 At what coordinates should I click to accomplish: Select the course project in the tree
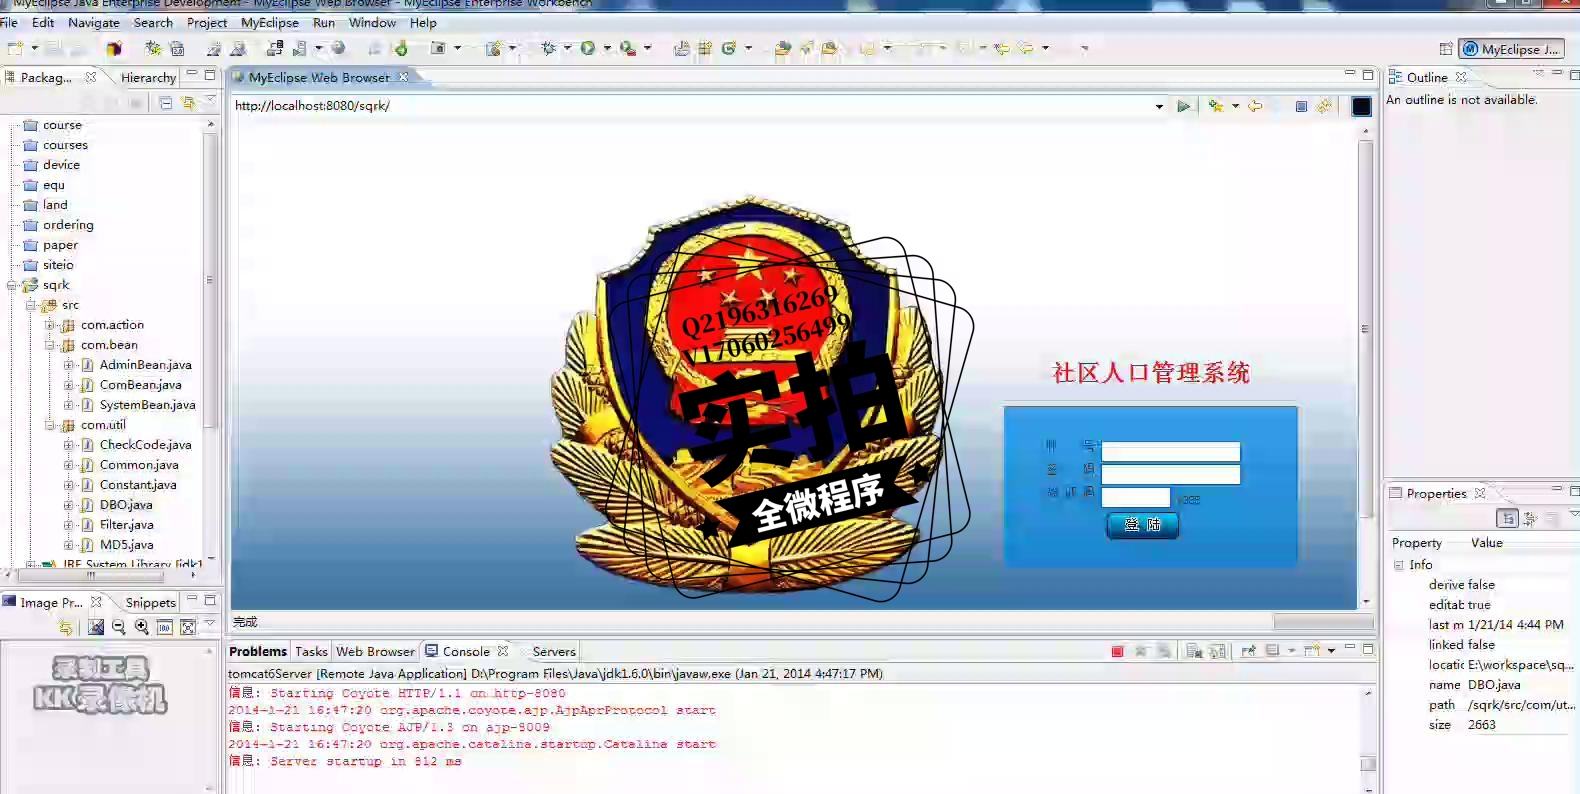(x=62, y=125)
